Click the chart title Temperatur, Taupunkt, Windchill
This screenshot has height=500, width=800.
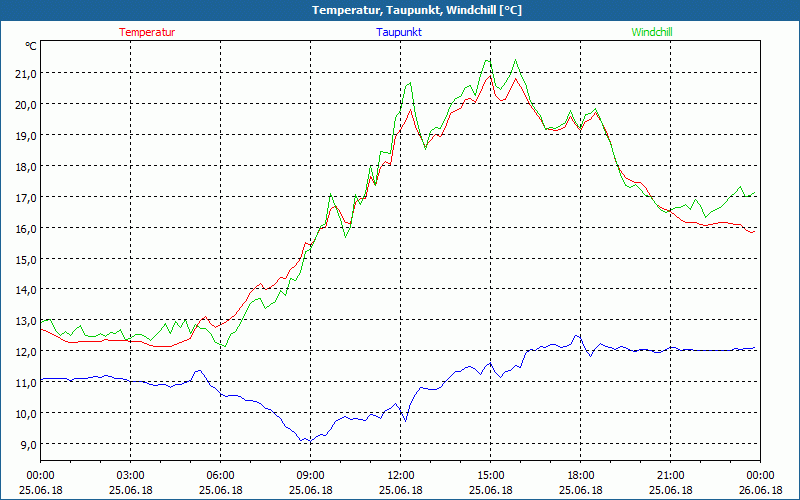tap(417, 10)
